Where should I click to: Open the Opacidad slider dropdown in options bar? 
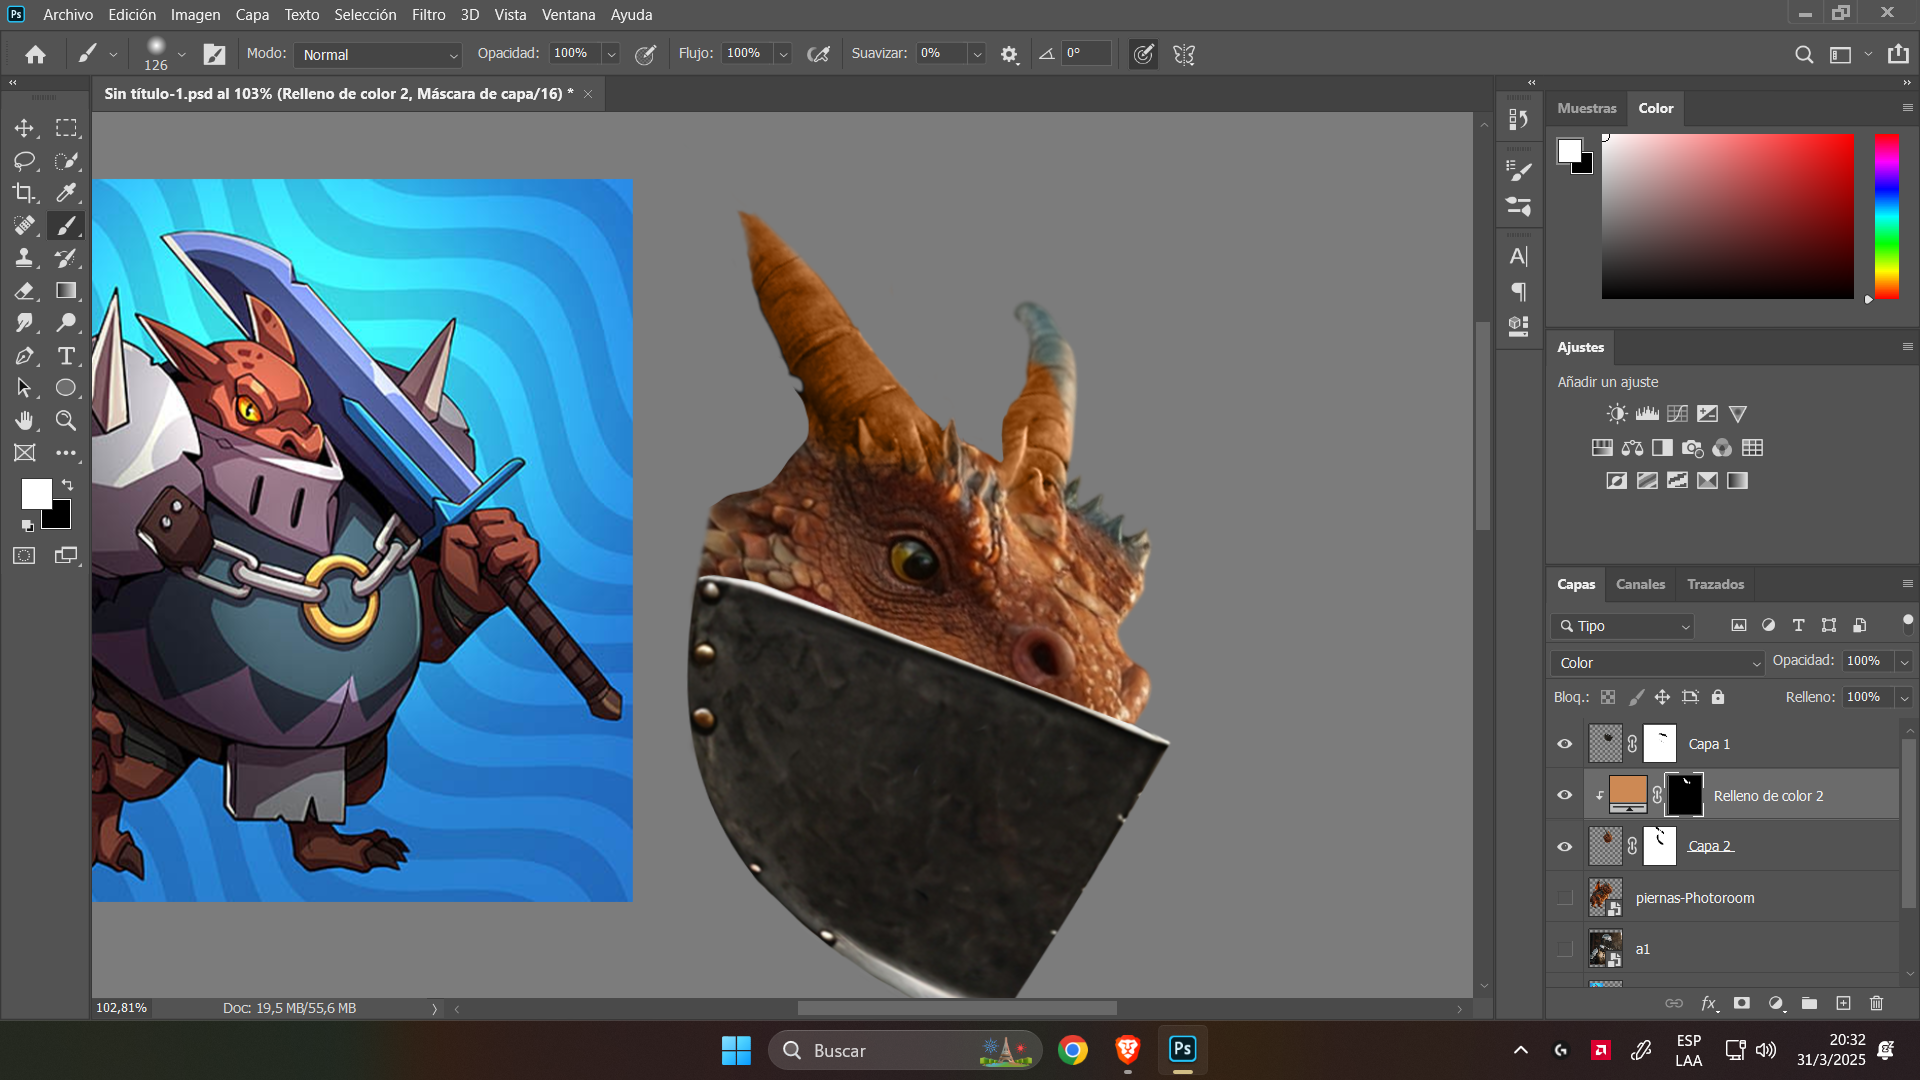[611, 55]
